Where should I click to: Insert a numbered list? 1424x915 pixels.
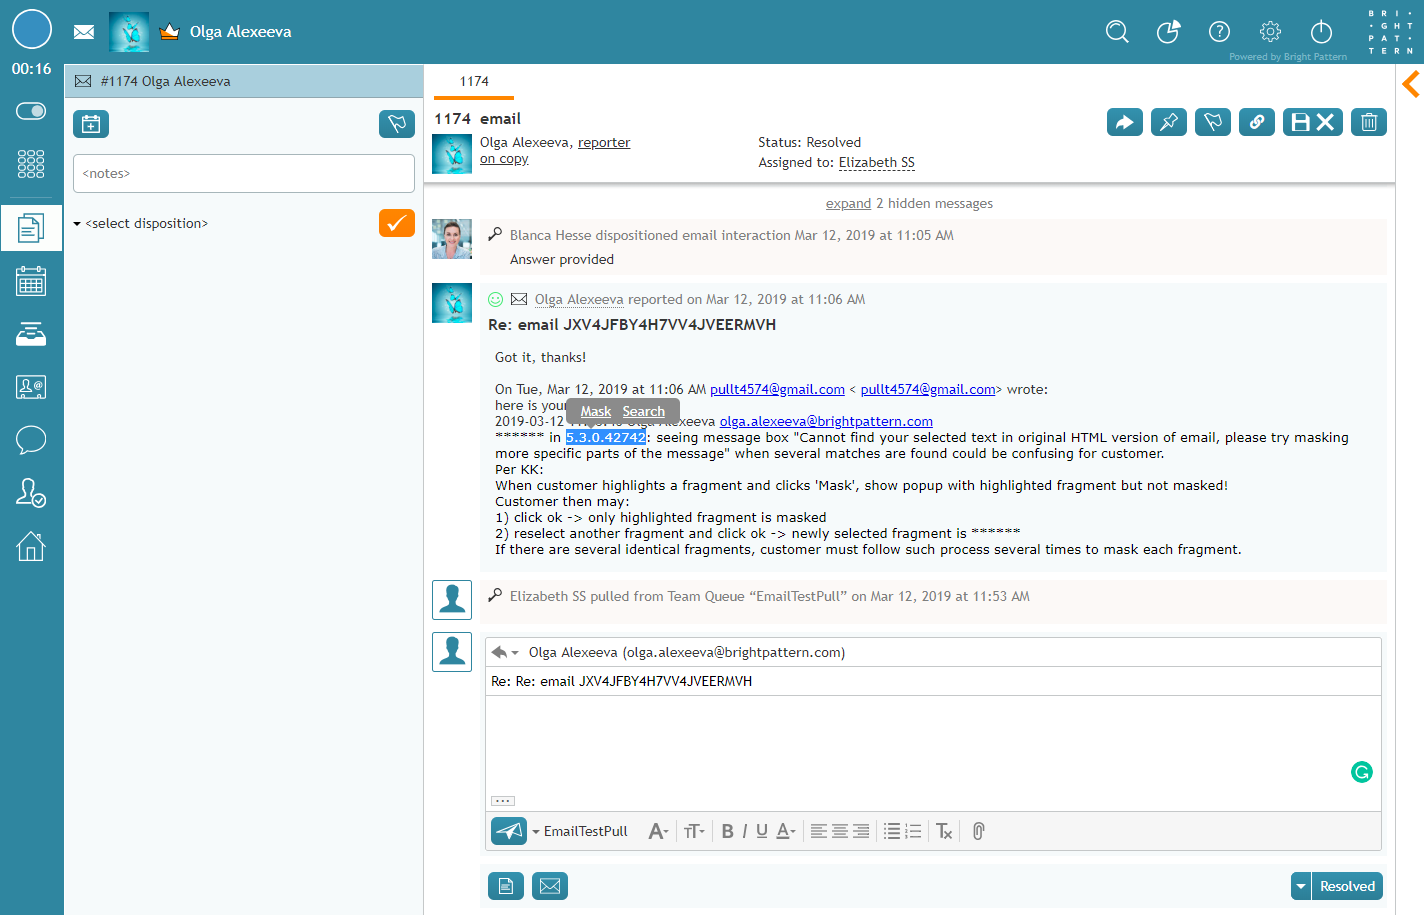click(913, 831)
